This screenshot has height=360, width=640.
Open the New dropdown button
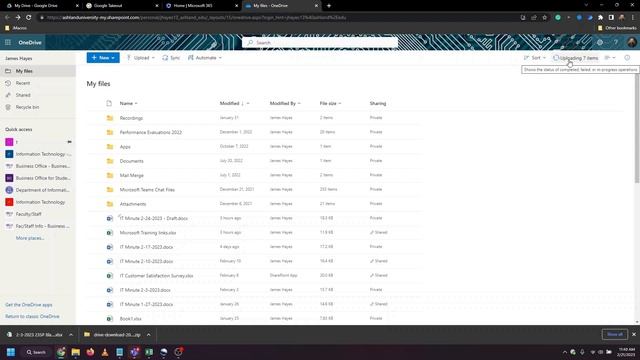(x=103, y=58)
